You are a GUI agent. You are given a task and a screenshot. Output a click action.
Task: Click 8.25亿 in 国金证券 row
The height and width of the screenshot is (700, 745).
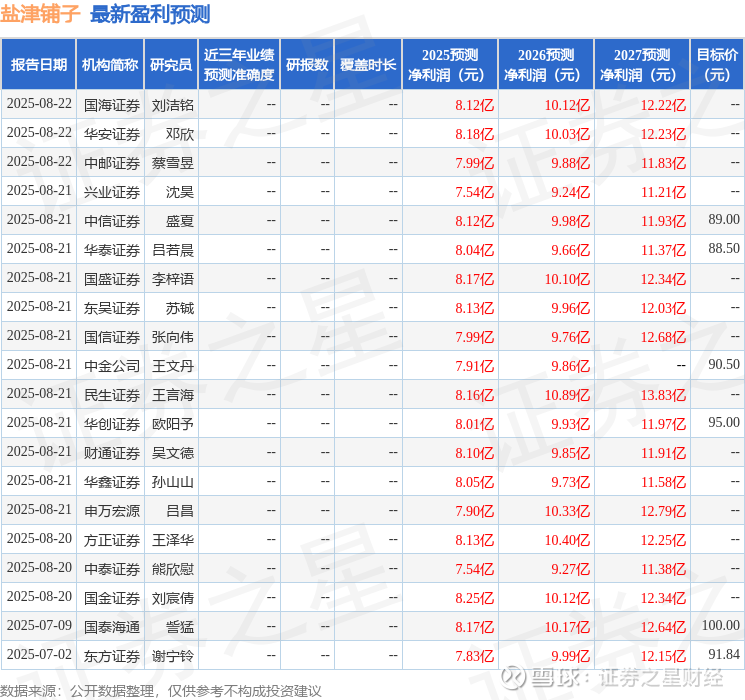[475, 598]
